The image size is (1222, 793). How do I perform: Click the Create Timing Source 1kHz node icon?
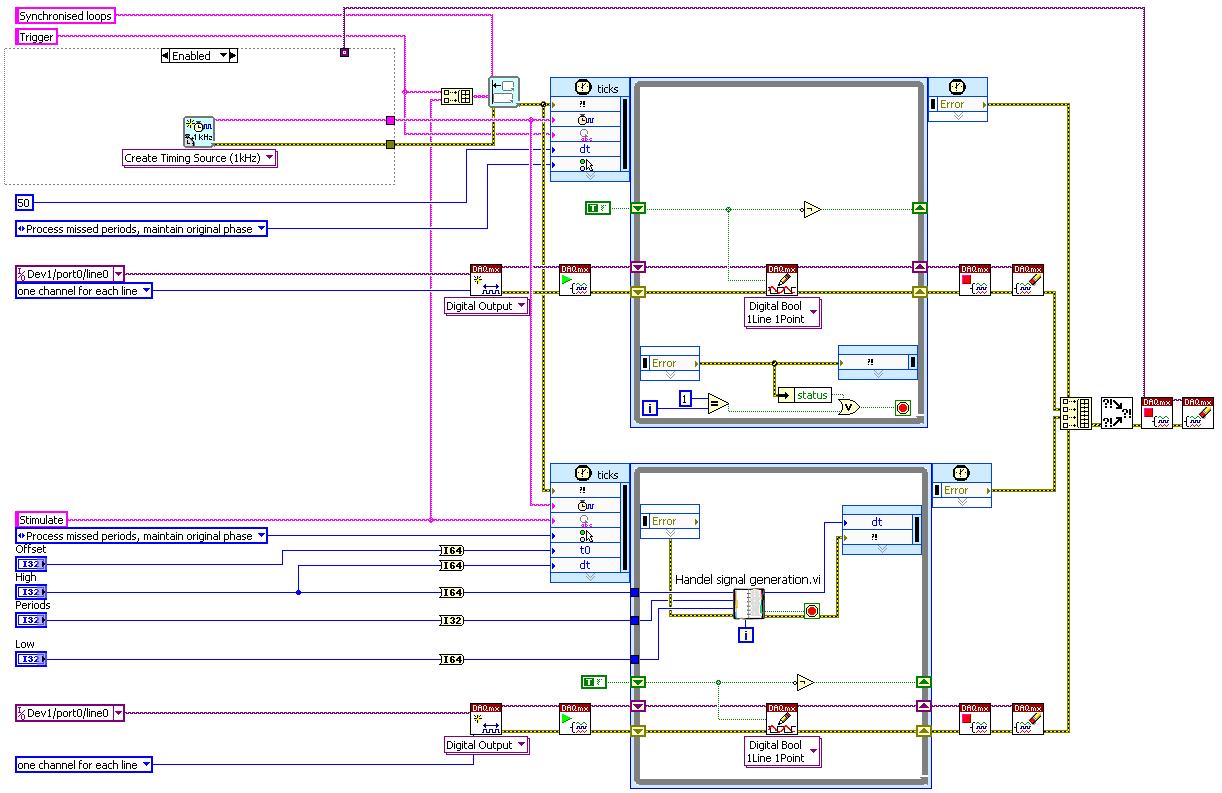click(x=199, y=132)
